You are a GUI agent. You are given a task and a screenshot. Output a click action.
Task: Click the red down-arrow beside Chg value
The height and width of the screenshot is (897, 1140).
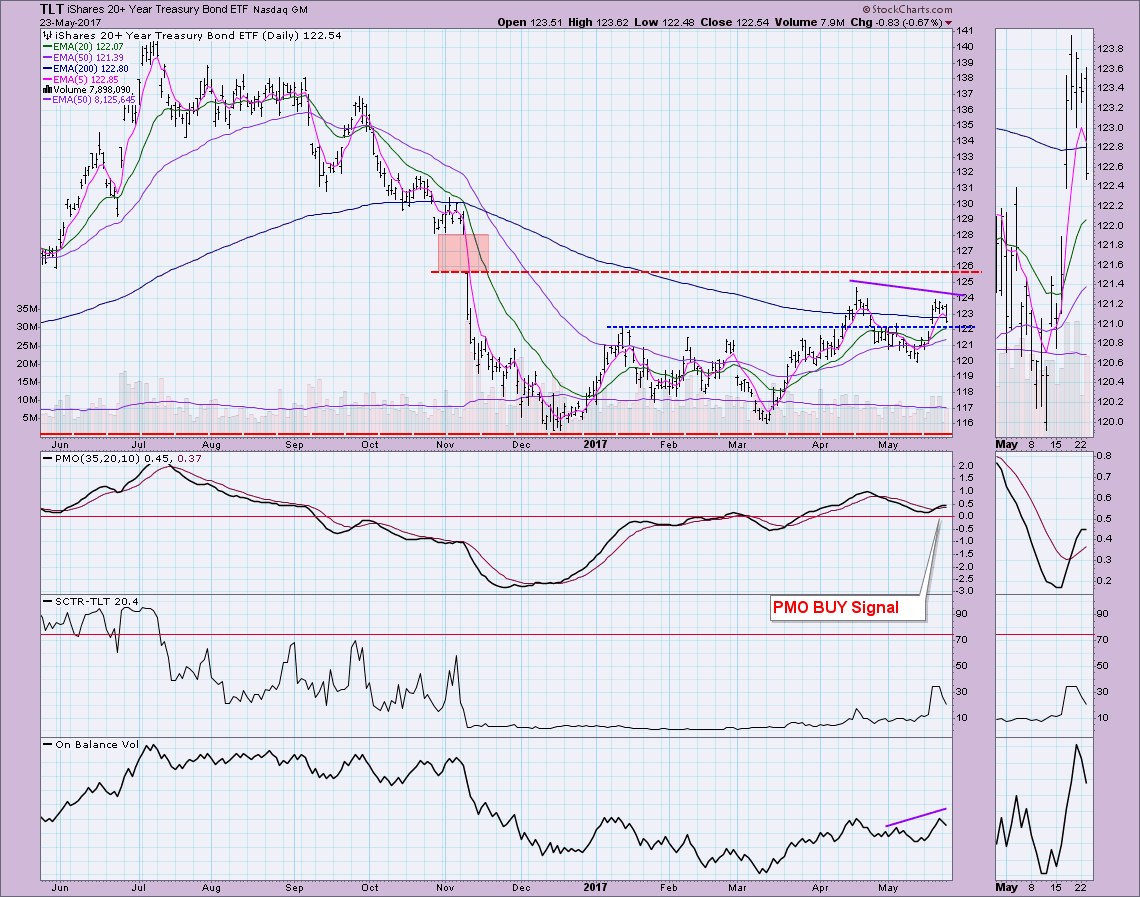coord(948,20)
